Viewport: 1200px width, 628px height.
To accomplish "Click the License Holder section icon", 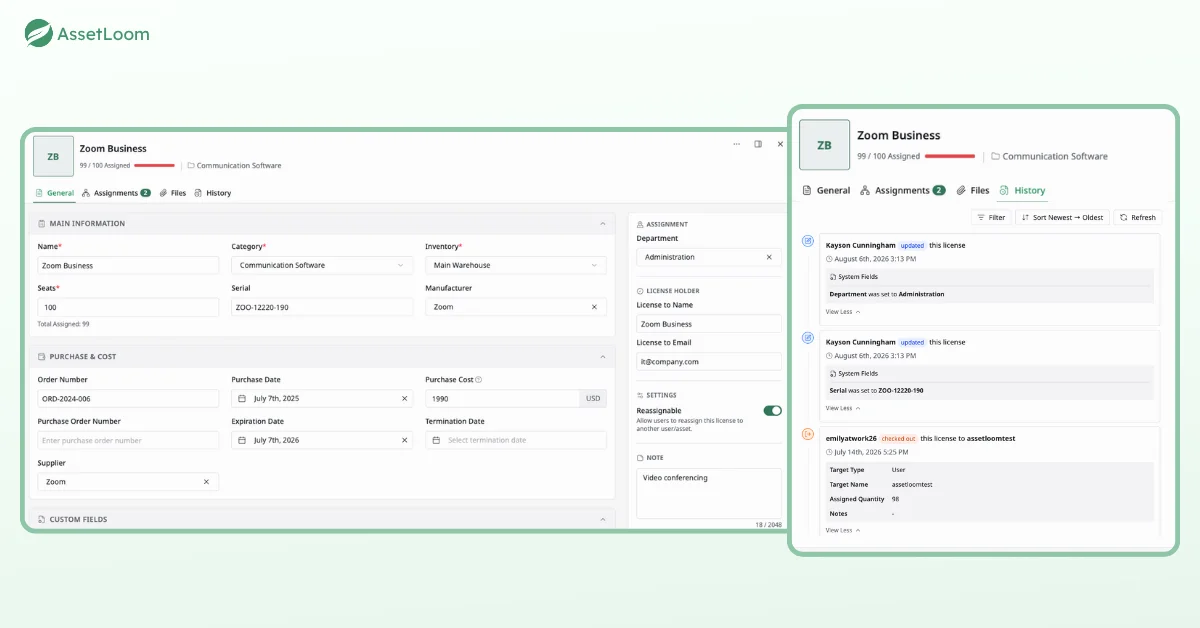I will point(640,290).
